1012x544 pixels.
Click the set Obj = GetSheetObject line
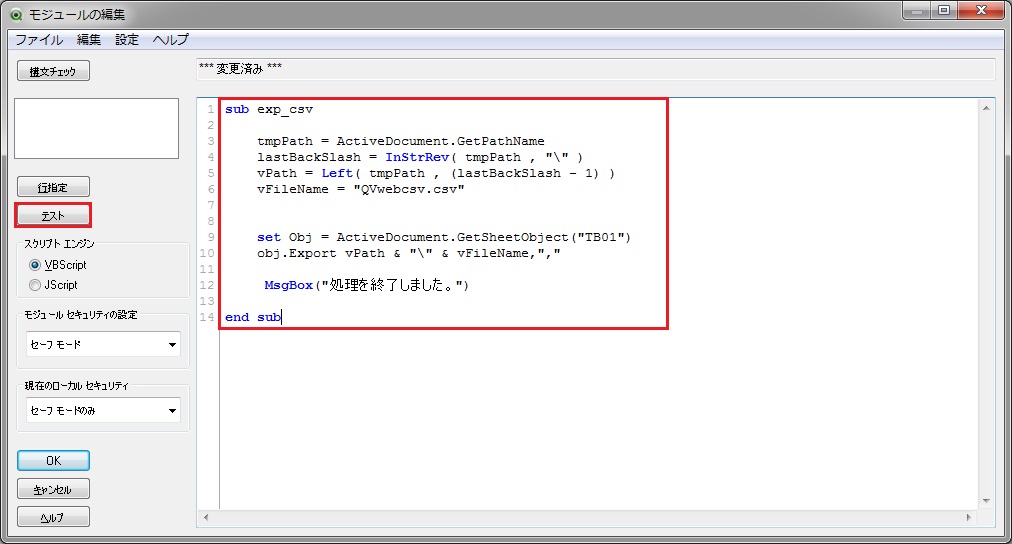[x=443, y=237]
